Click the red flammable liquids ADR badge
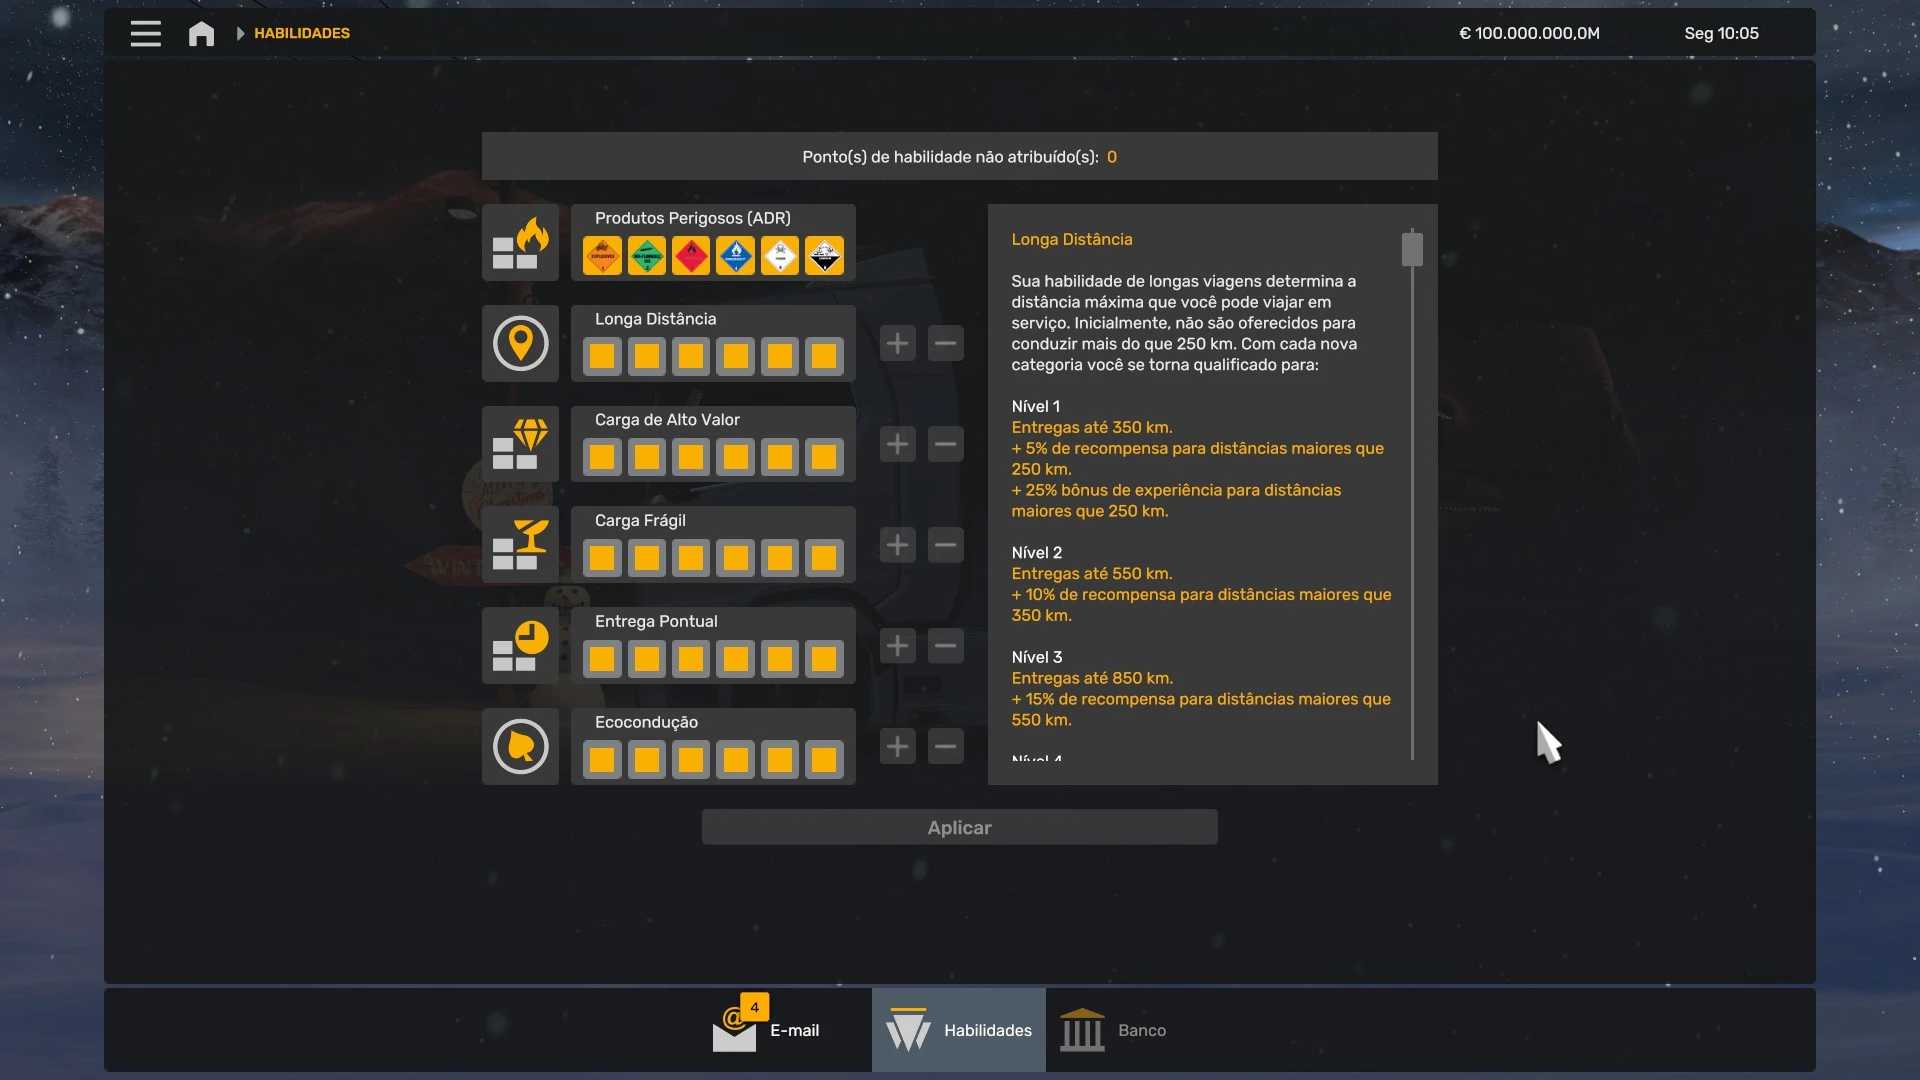Screen dimensions: 1920x1080 click(x=691, y=256)
